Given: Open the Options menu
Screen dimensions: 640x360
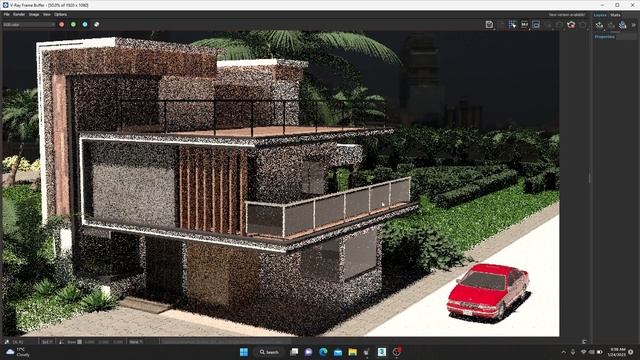Looking at the screenshot, I should pyautogui.click(x=60, y=15).
